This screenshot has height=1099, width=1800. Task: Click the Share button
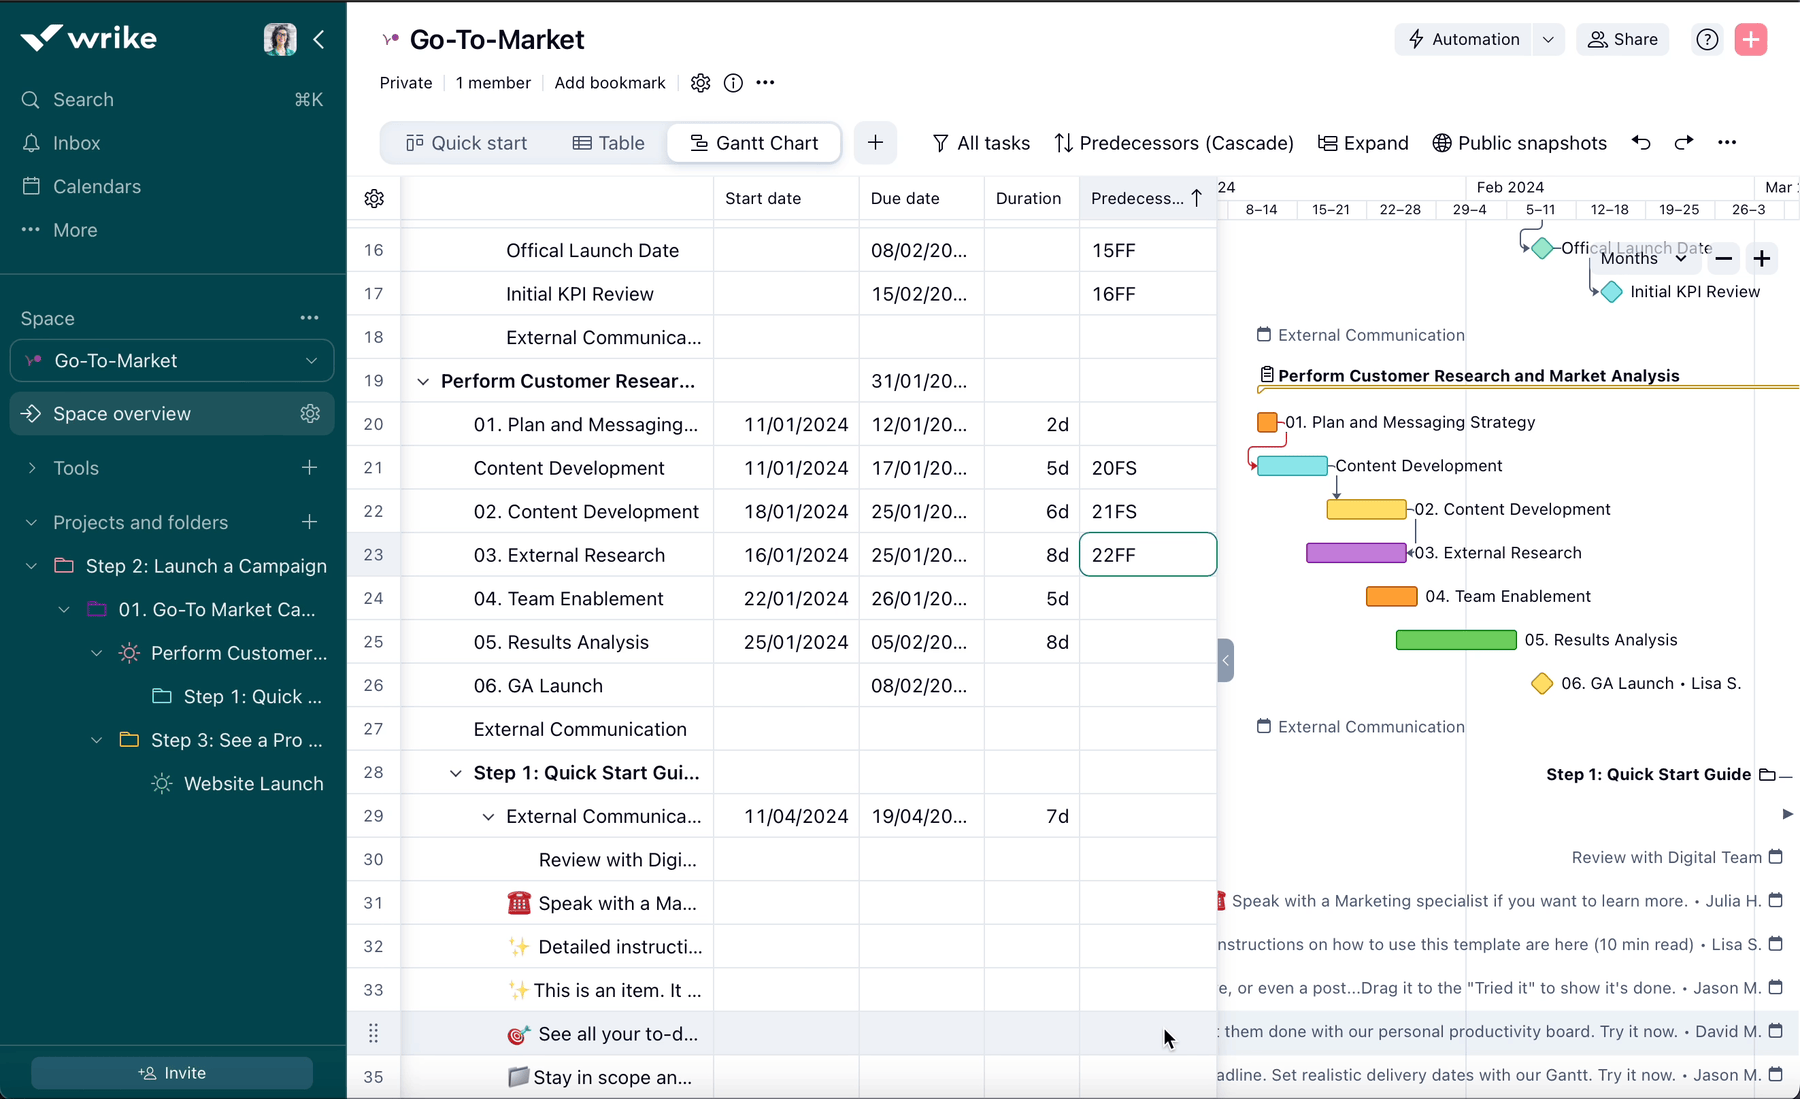[1622, 39]
